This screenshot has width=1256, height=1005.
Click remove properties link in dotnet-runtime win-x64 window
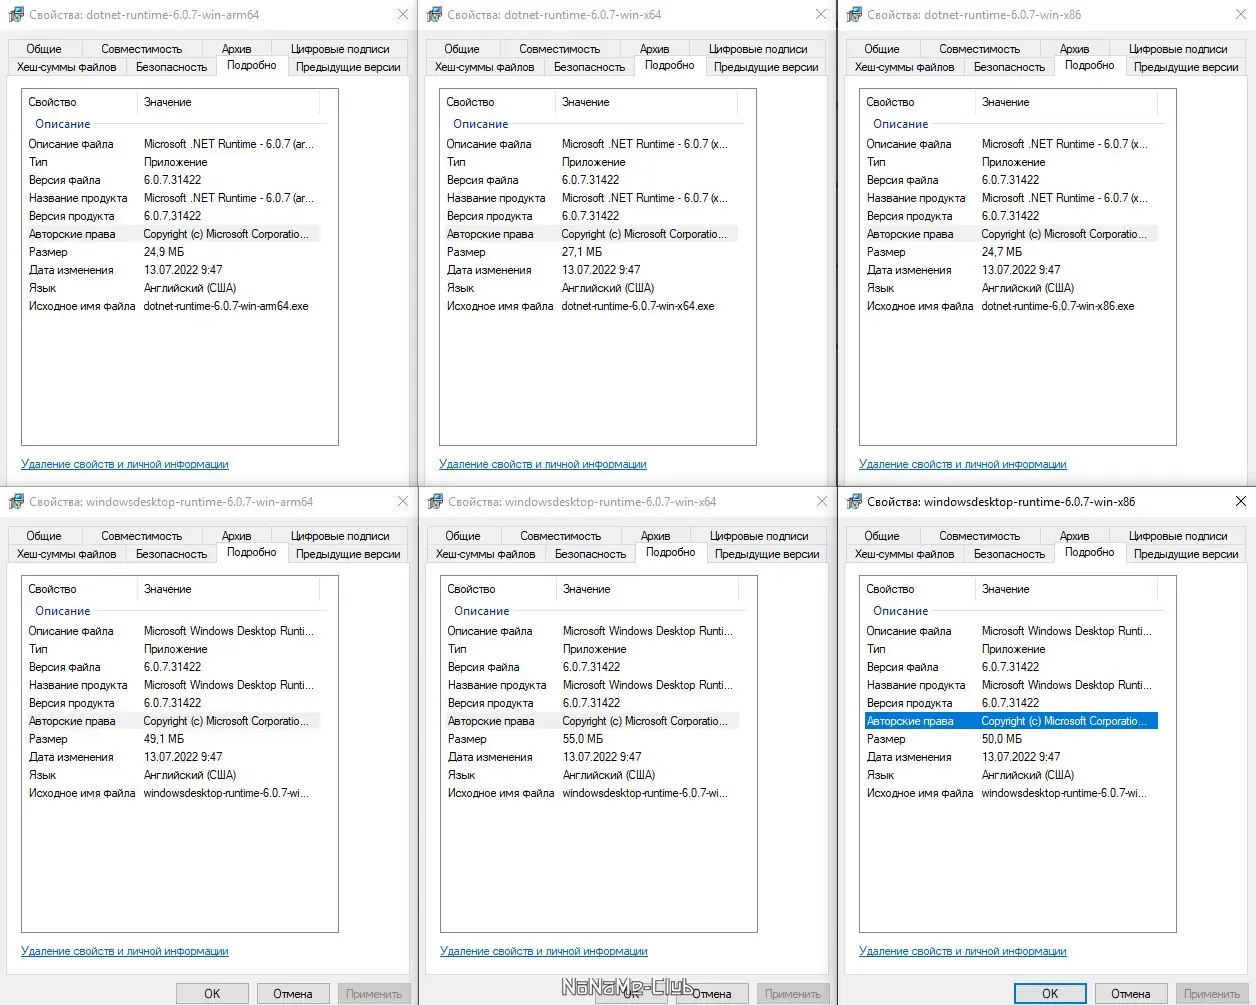[x=543, y=464]
